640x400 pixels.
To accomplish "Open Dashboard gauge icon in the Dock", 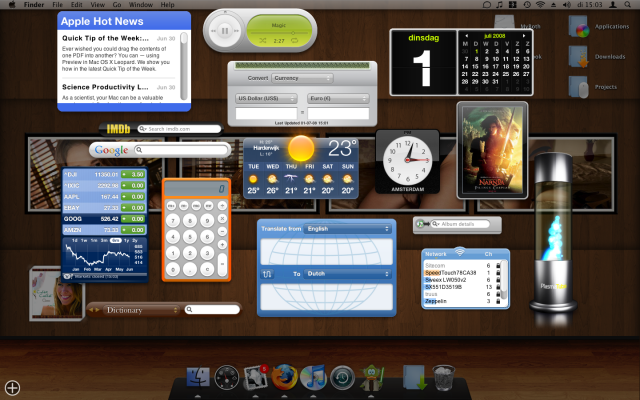I will [x=227, y=377].
